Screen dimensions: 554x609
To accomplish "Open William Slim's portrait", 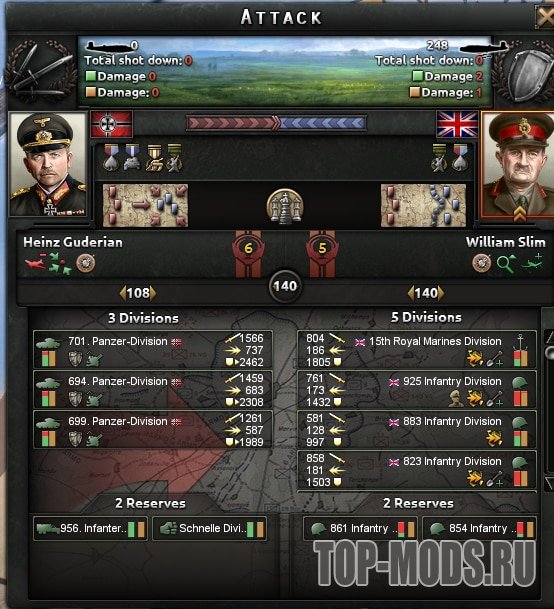I will [x=517, y=165].
